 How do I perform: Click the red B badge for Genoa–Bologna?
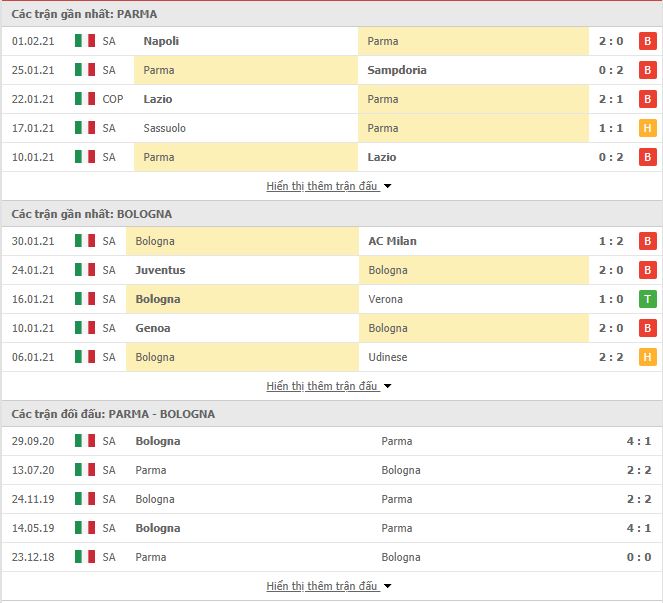647,328
